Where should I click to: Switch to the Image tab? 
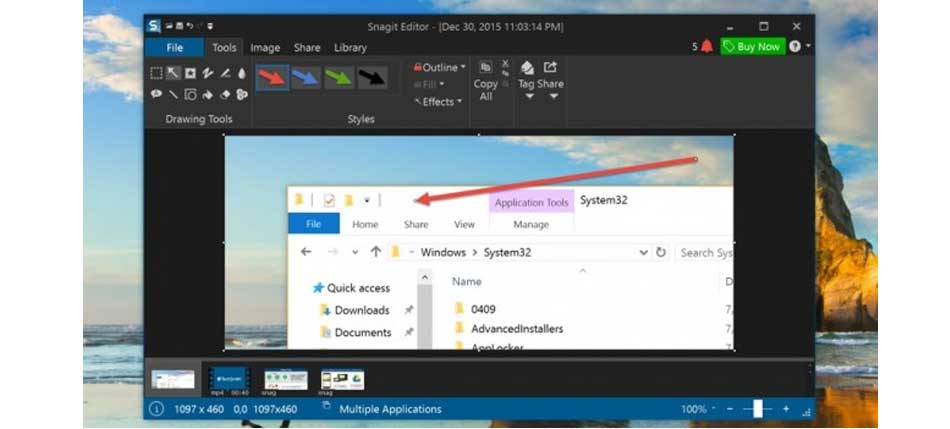[x=265, y=47]
